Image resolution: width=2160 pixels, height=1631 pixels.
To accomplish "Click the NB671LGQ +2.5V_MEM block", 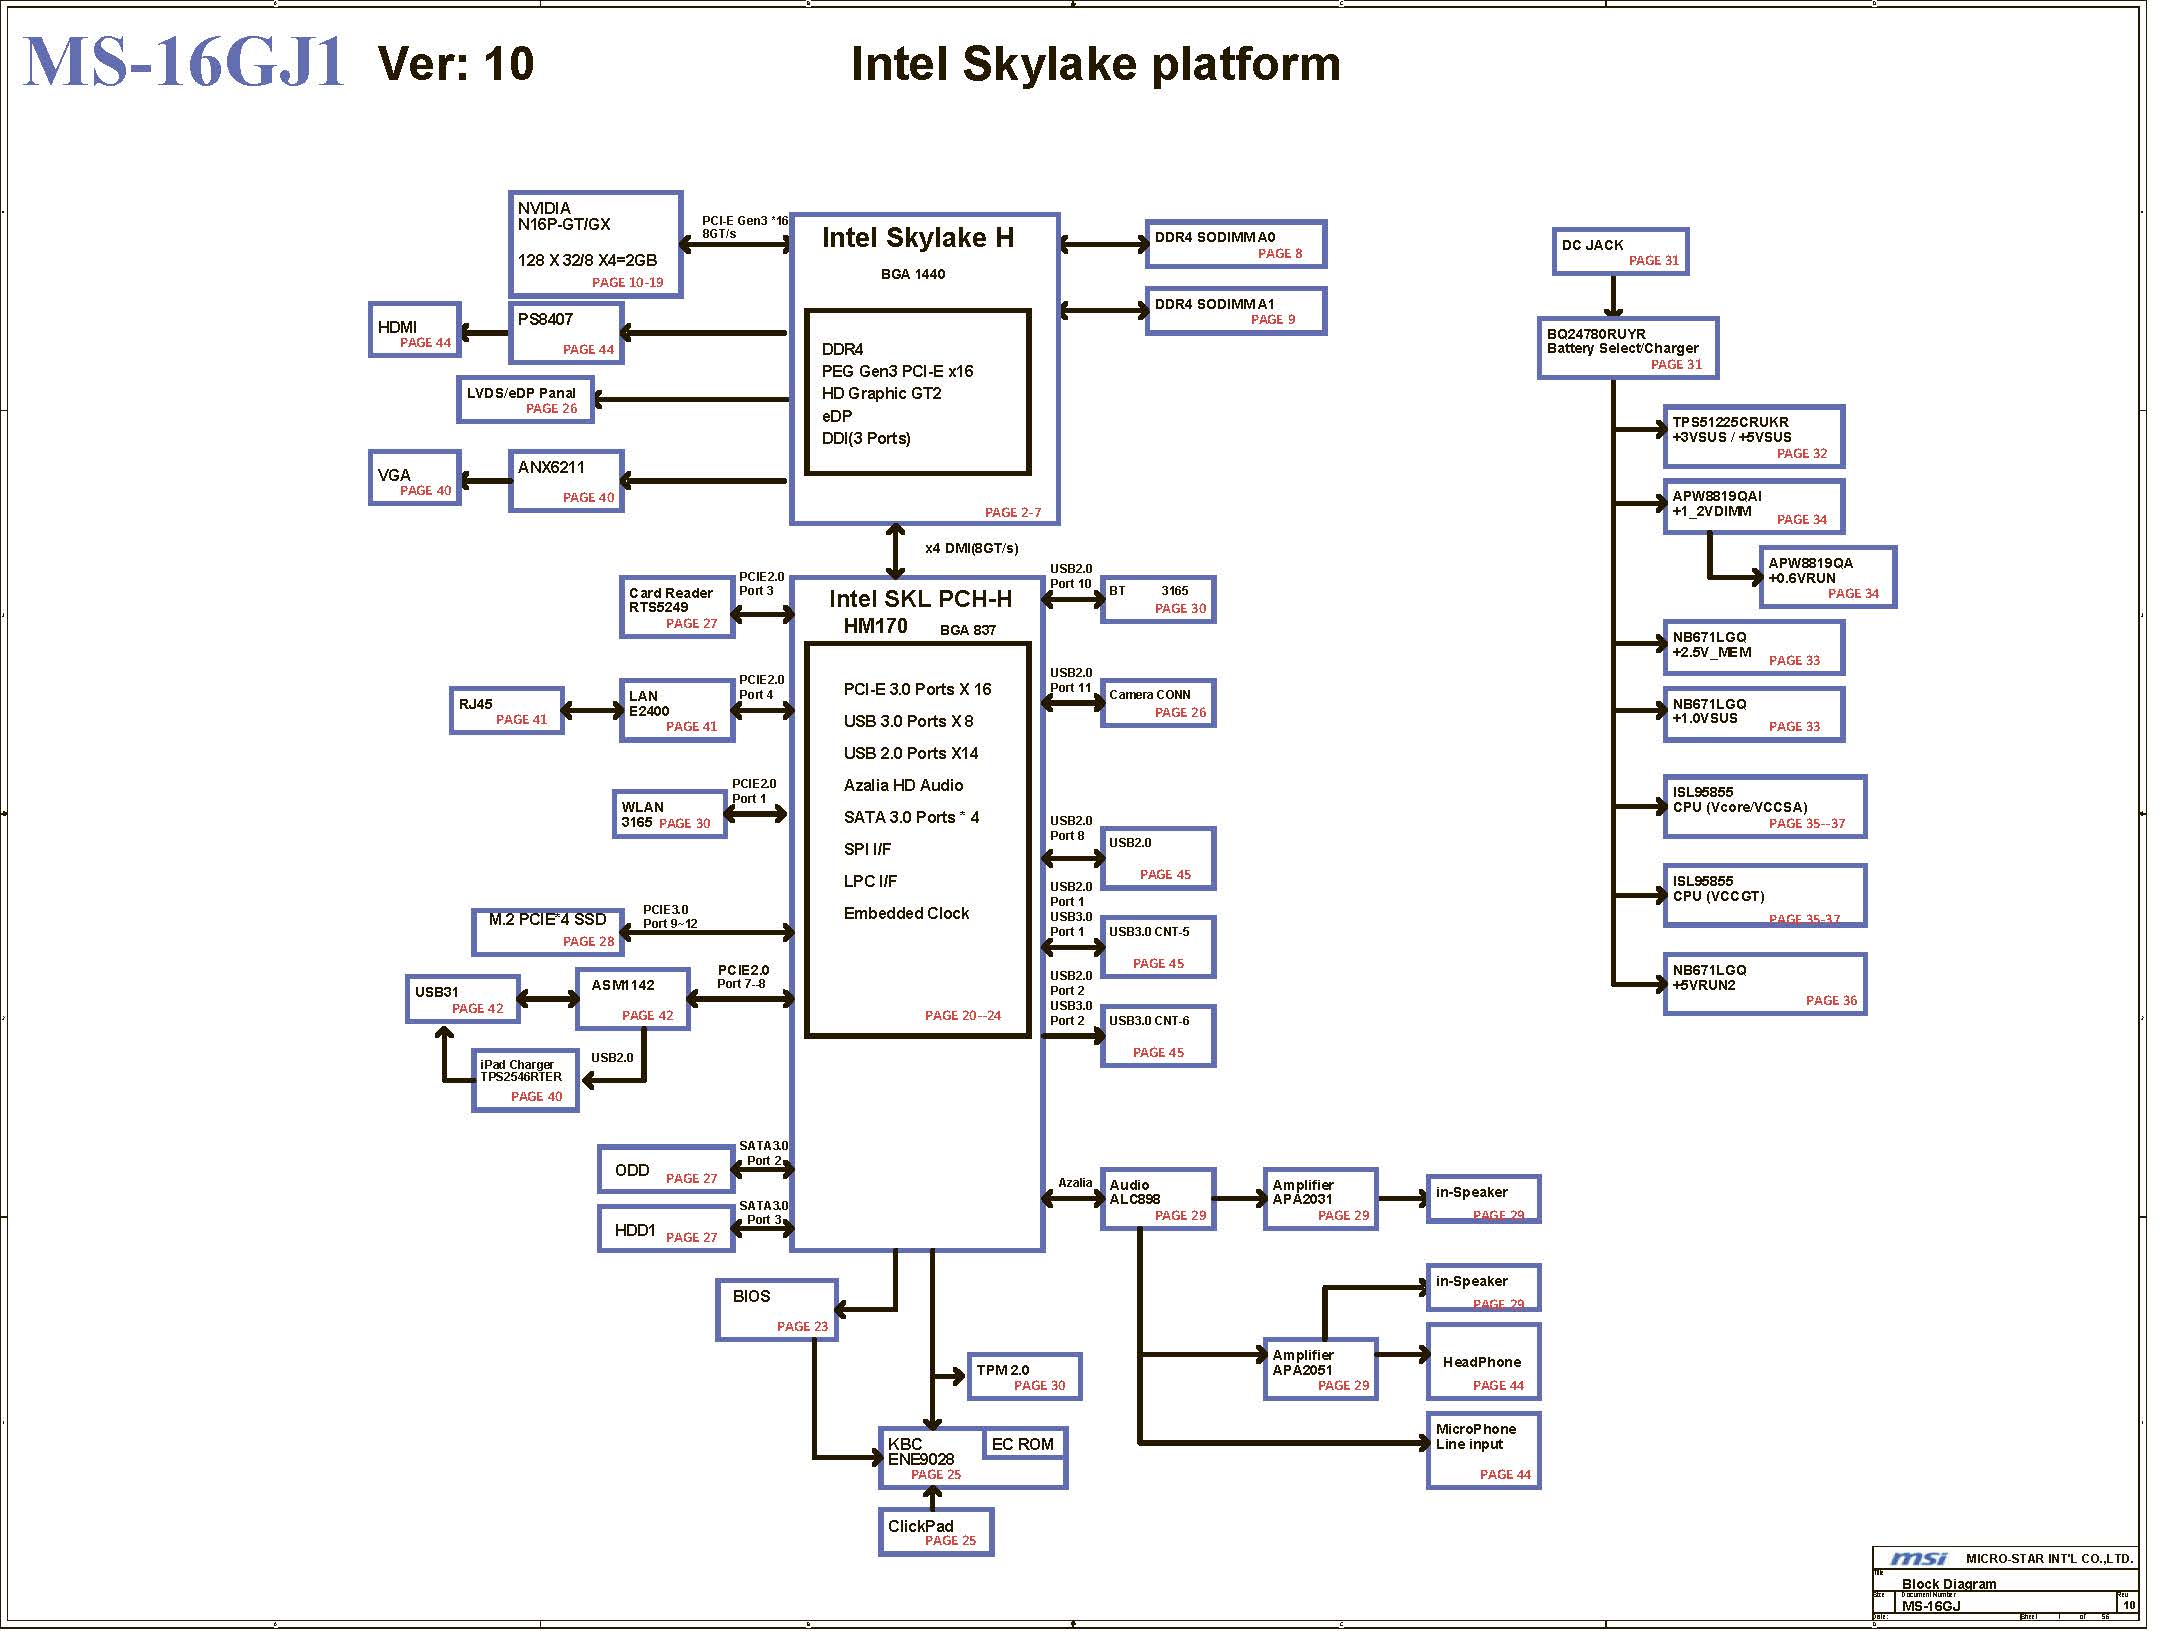I will pos(1754,648).
